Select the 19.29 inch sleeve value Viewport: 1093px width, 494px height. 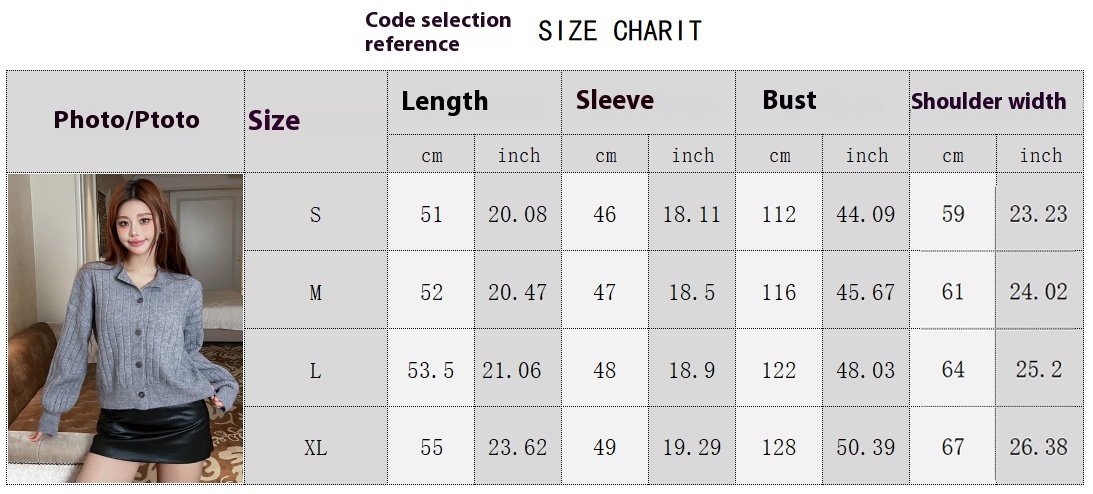(692, 447)
